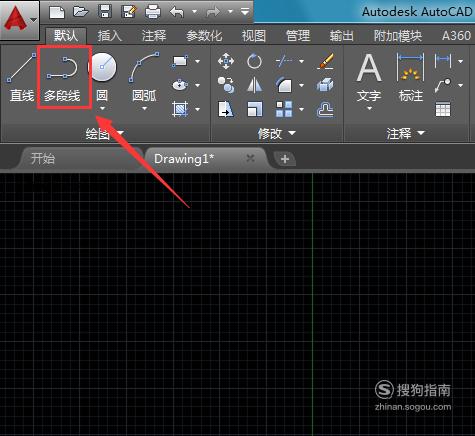Click the Open file folder icon
The width and height of the screenshot is (475, 436).
click(81, 12)
